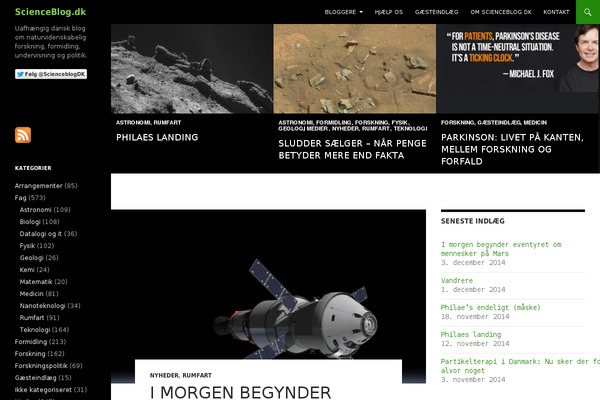Open Forskning sidebar category

coord(30,354)
